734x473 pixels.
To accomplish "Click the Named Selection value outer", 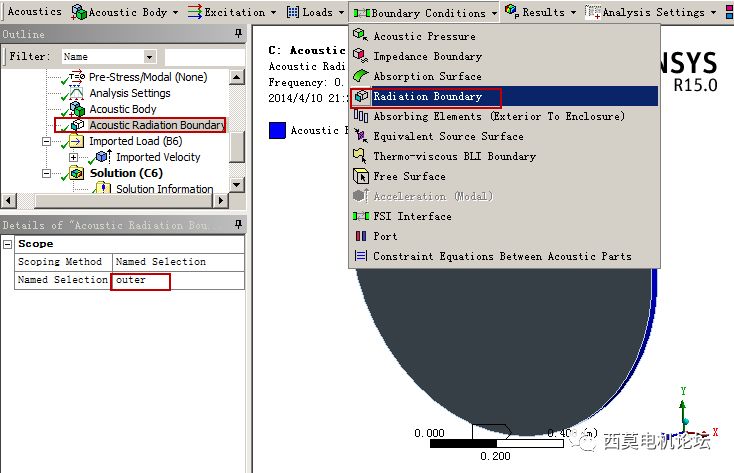I will click(178, 280).
